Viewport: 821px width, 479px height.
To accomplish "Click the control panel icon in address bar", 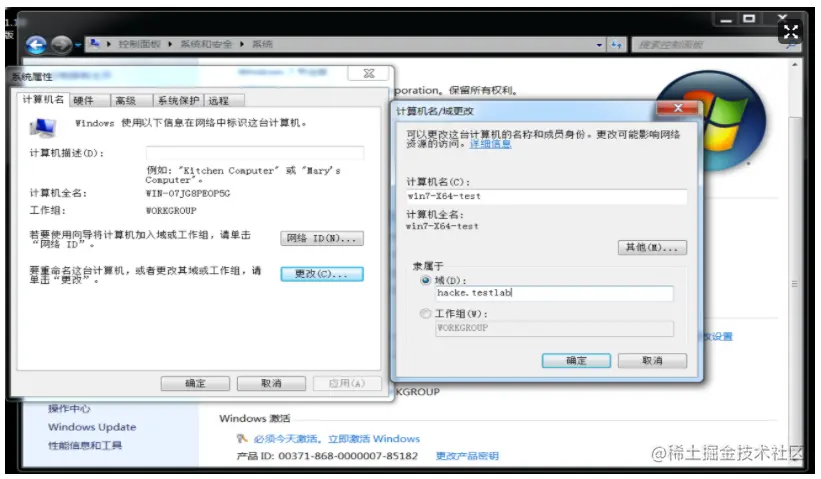I will point(94,44).
